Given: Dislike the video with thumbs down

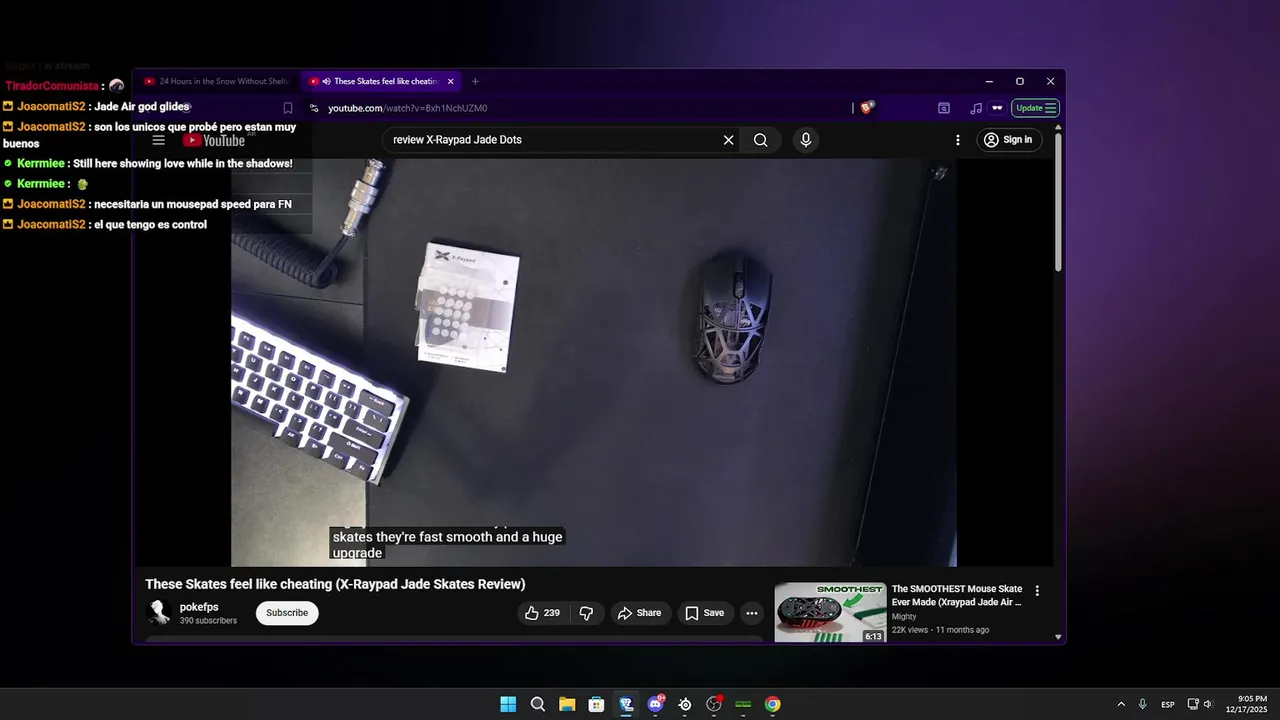Looking at the screenshot, I should pos(587,613).
